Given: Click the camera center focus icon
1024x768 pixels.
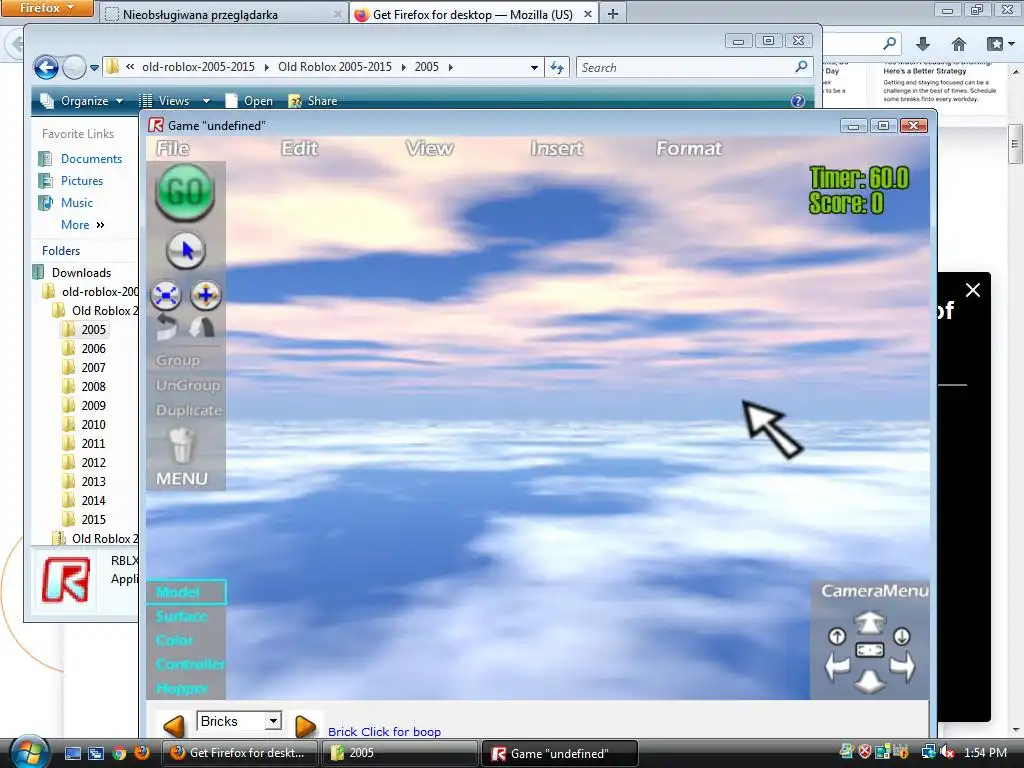Looking at the screenshot, I should [x=869, y=650].
